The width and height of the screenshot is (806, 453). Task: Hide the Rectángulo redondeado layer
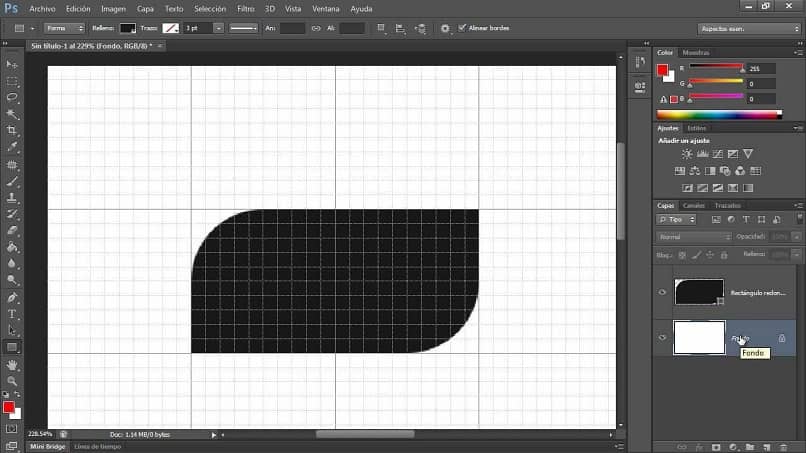click(x=662, y=292)
